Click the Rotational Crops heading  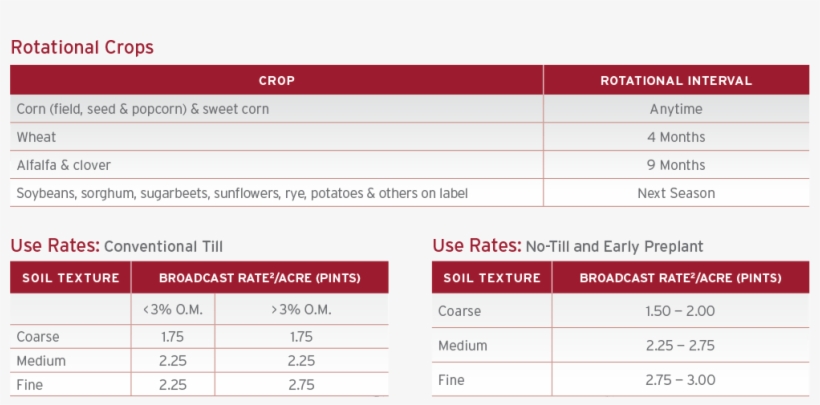coord(82,48)
